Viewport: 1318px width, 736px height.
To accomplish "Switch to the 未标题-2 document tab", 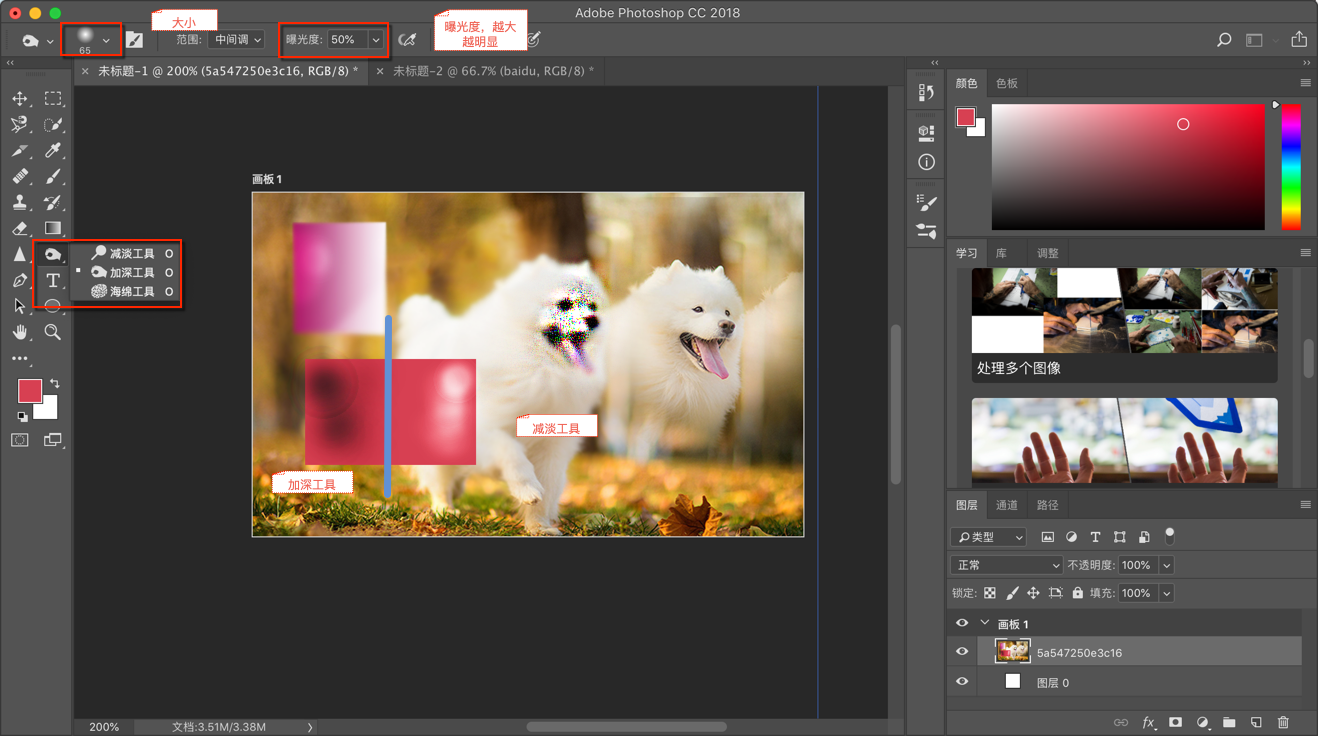I will click(492, 71).
